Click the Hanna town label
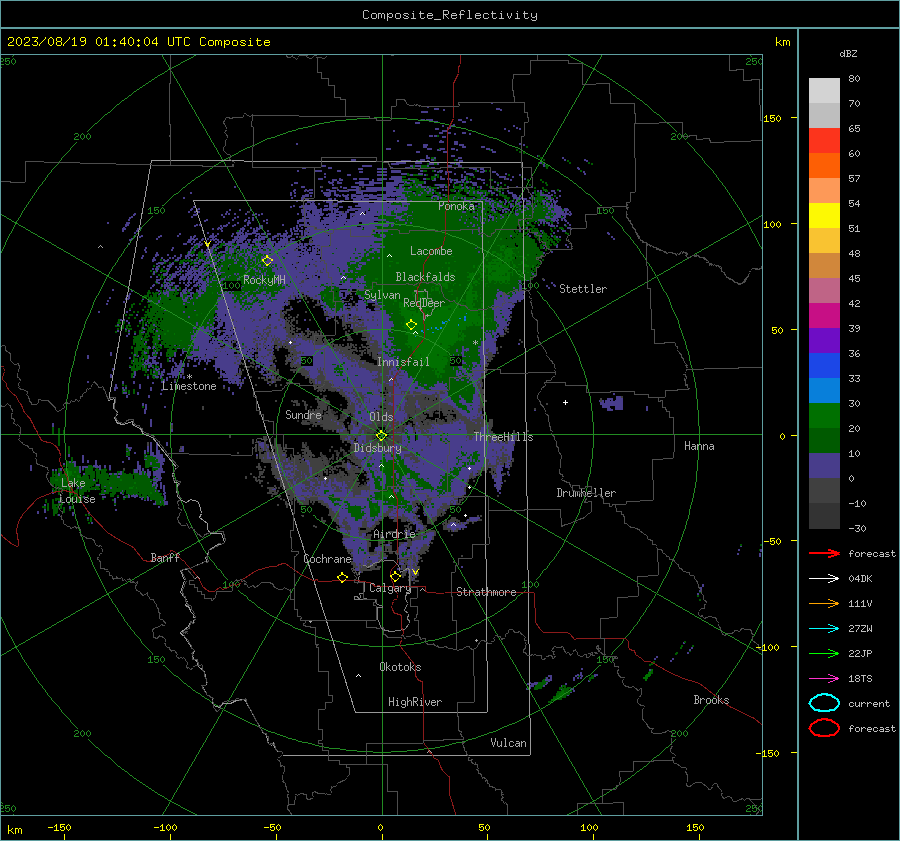Screen dimensions: 900x841 pyautogui.click(x=699, y=446)
